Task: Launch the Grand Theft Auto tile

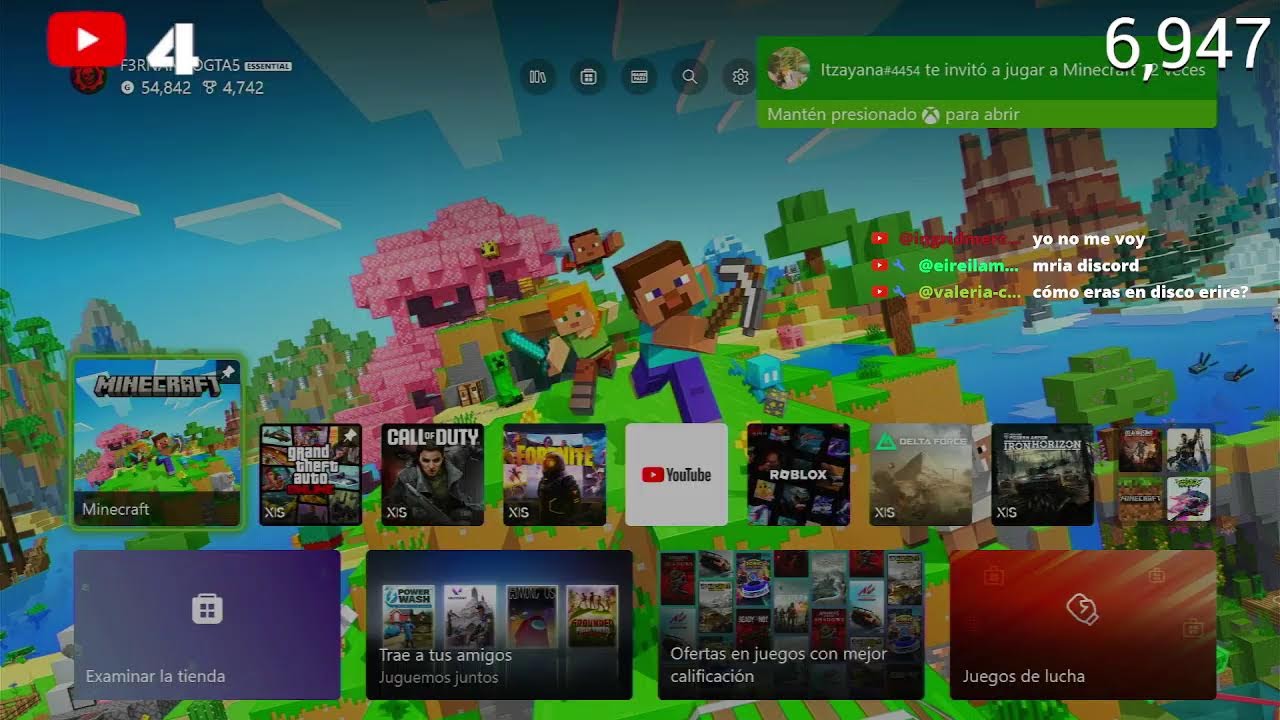Action: (310, 474)
